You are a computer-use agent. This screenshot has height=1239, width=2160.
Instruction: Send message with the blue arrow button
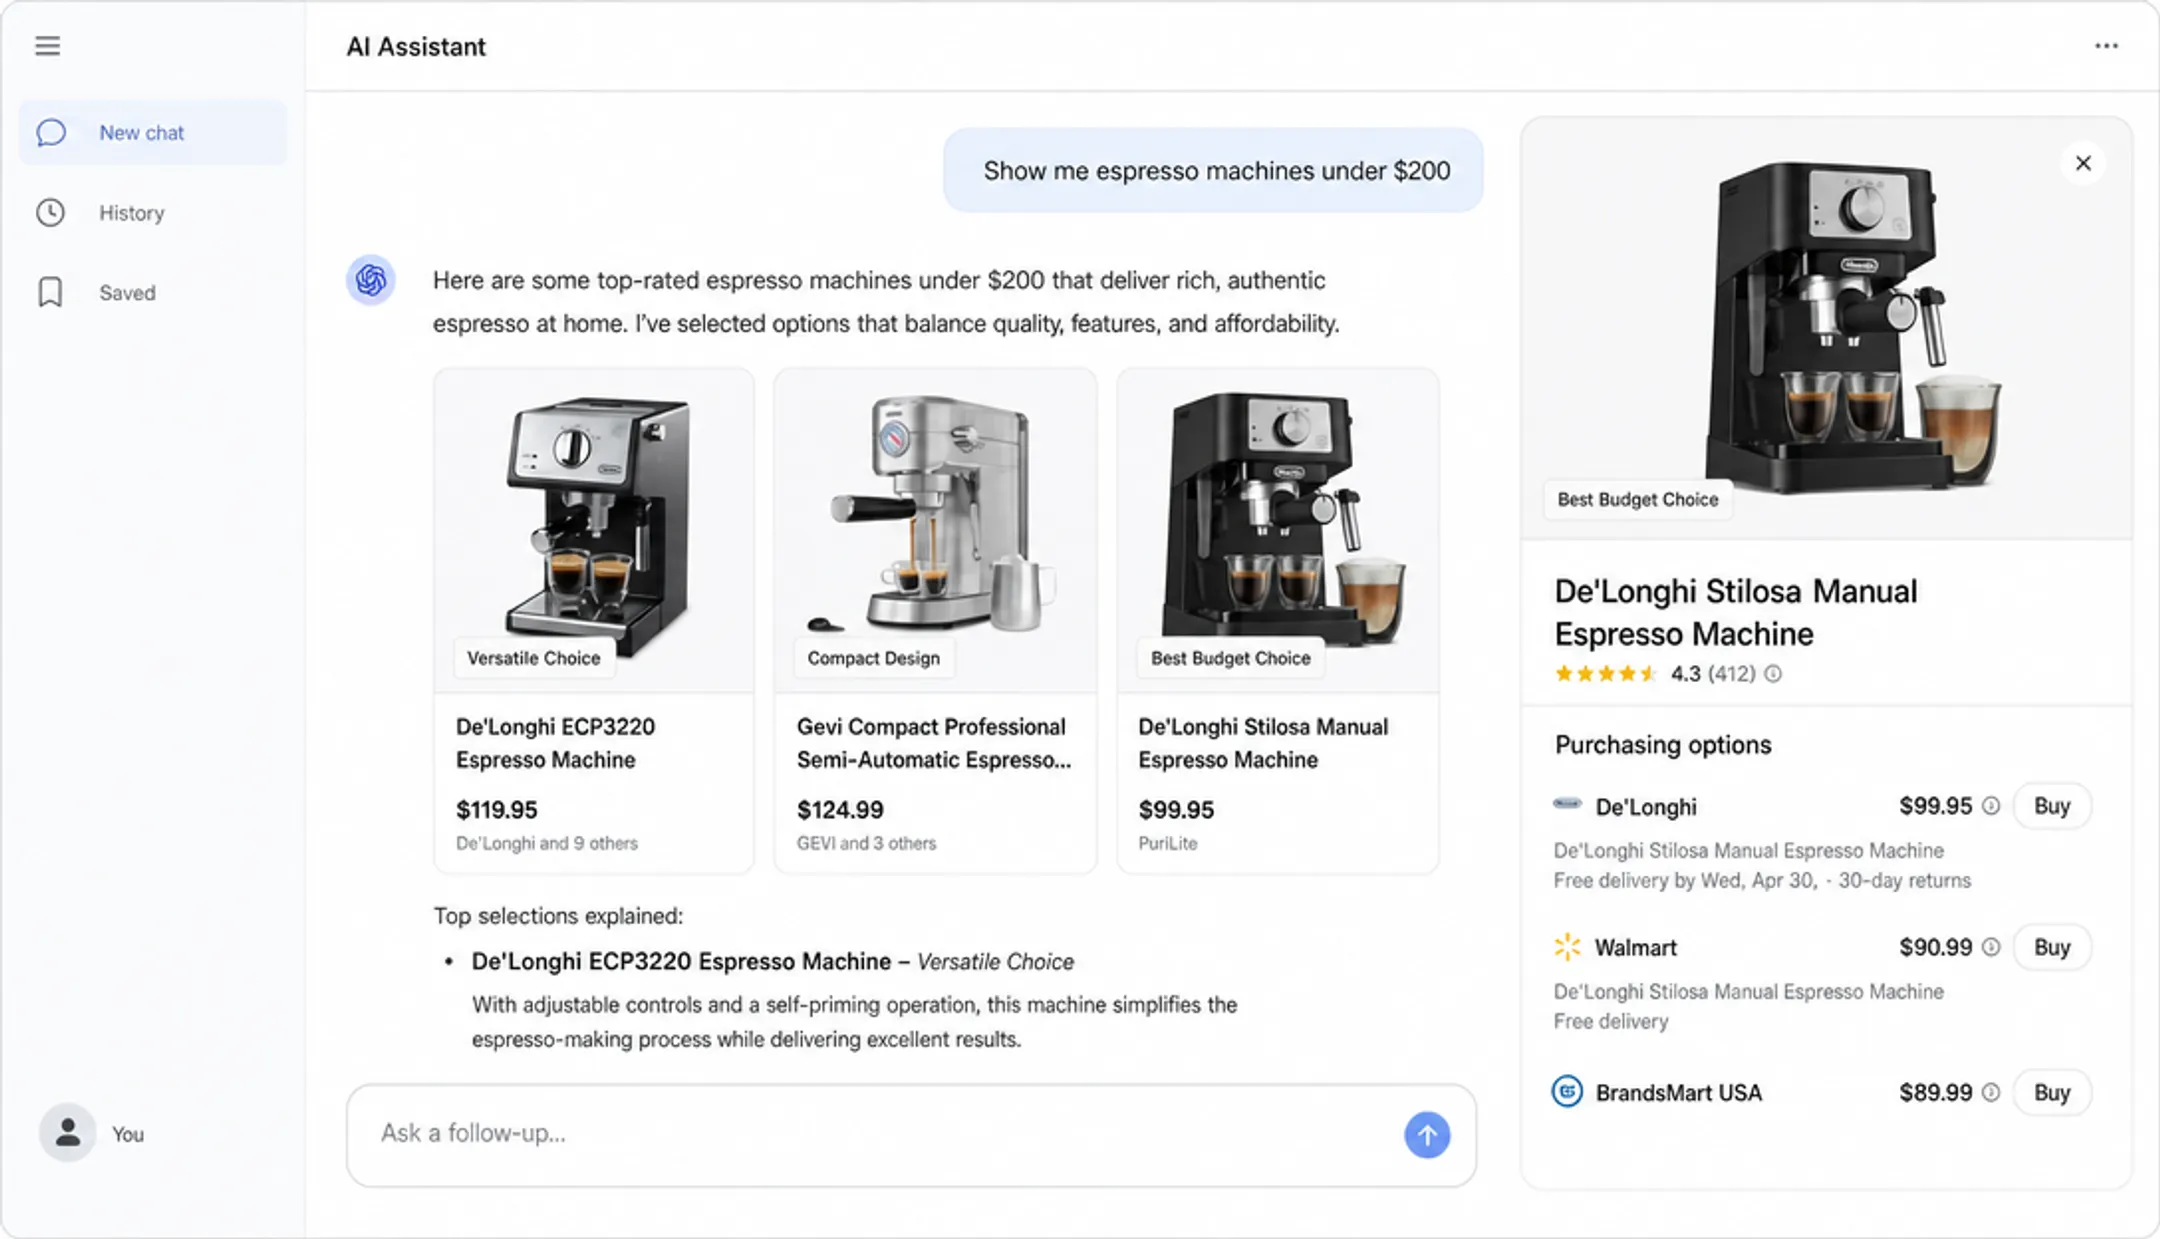pyautogui.click(x=1427, y=1135)
